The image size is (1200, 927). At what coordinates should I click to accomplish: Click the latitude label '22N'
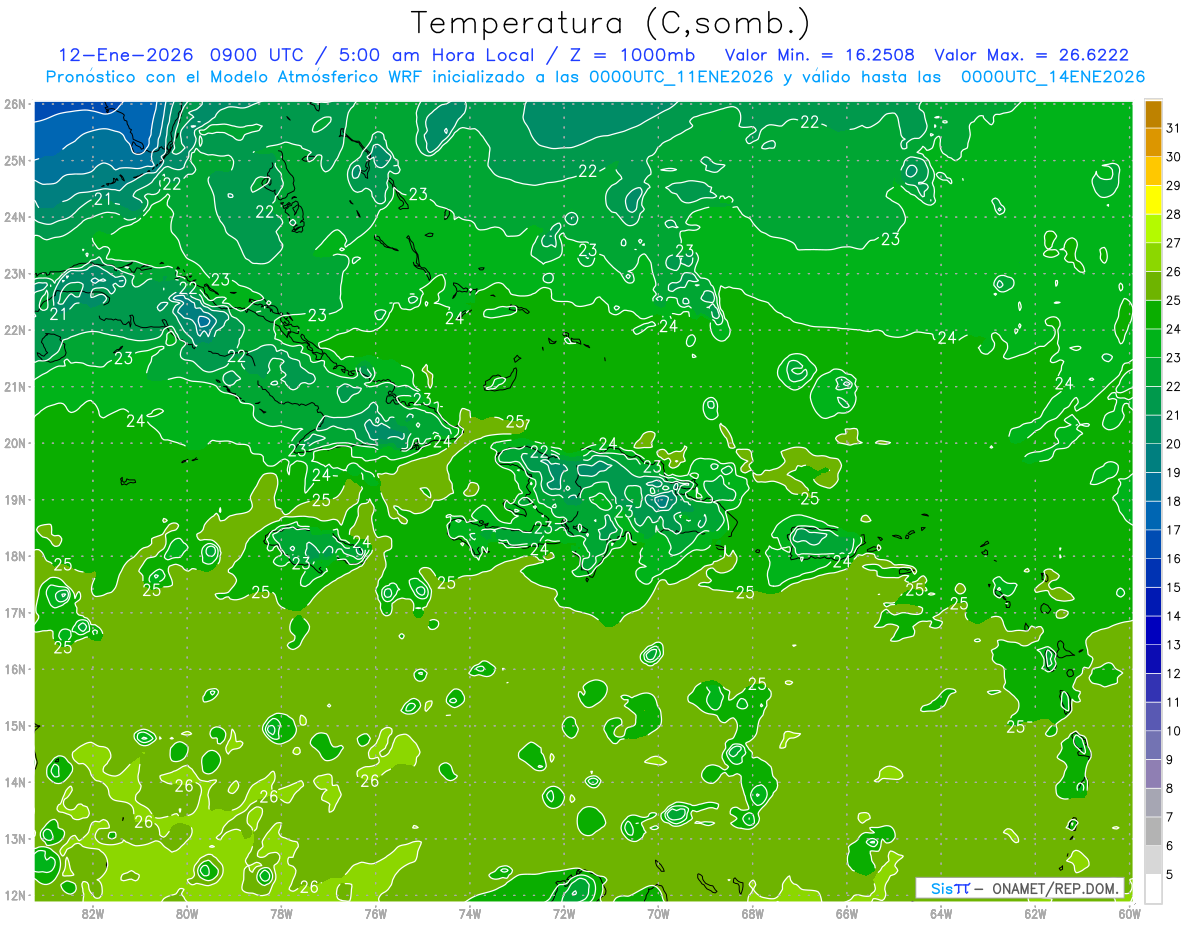15,330
